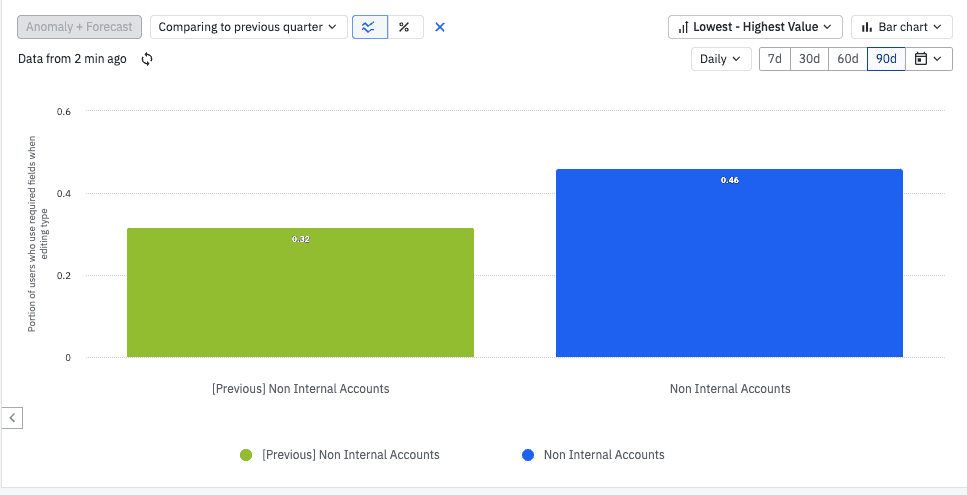
Task: Expand the Lowest - Highest Value dropdown
Action: (x=755, y=27)
